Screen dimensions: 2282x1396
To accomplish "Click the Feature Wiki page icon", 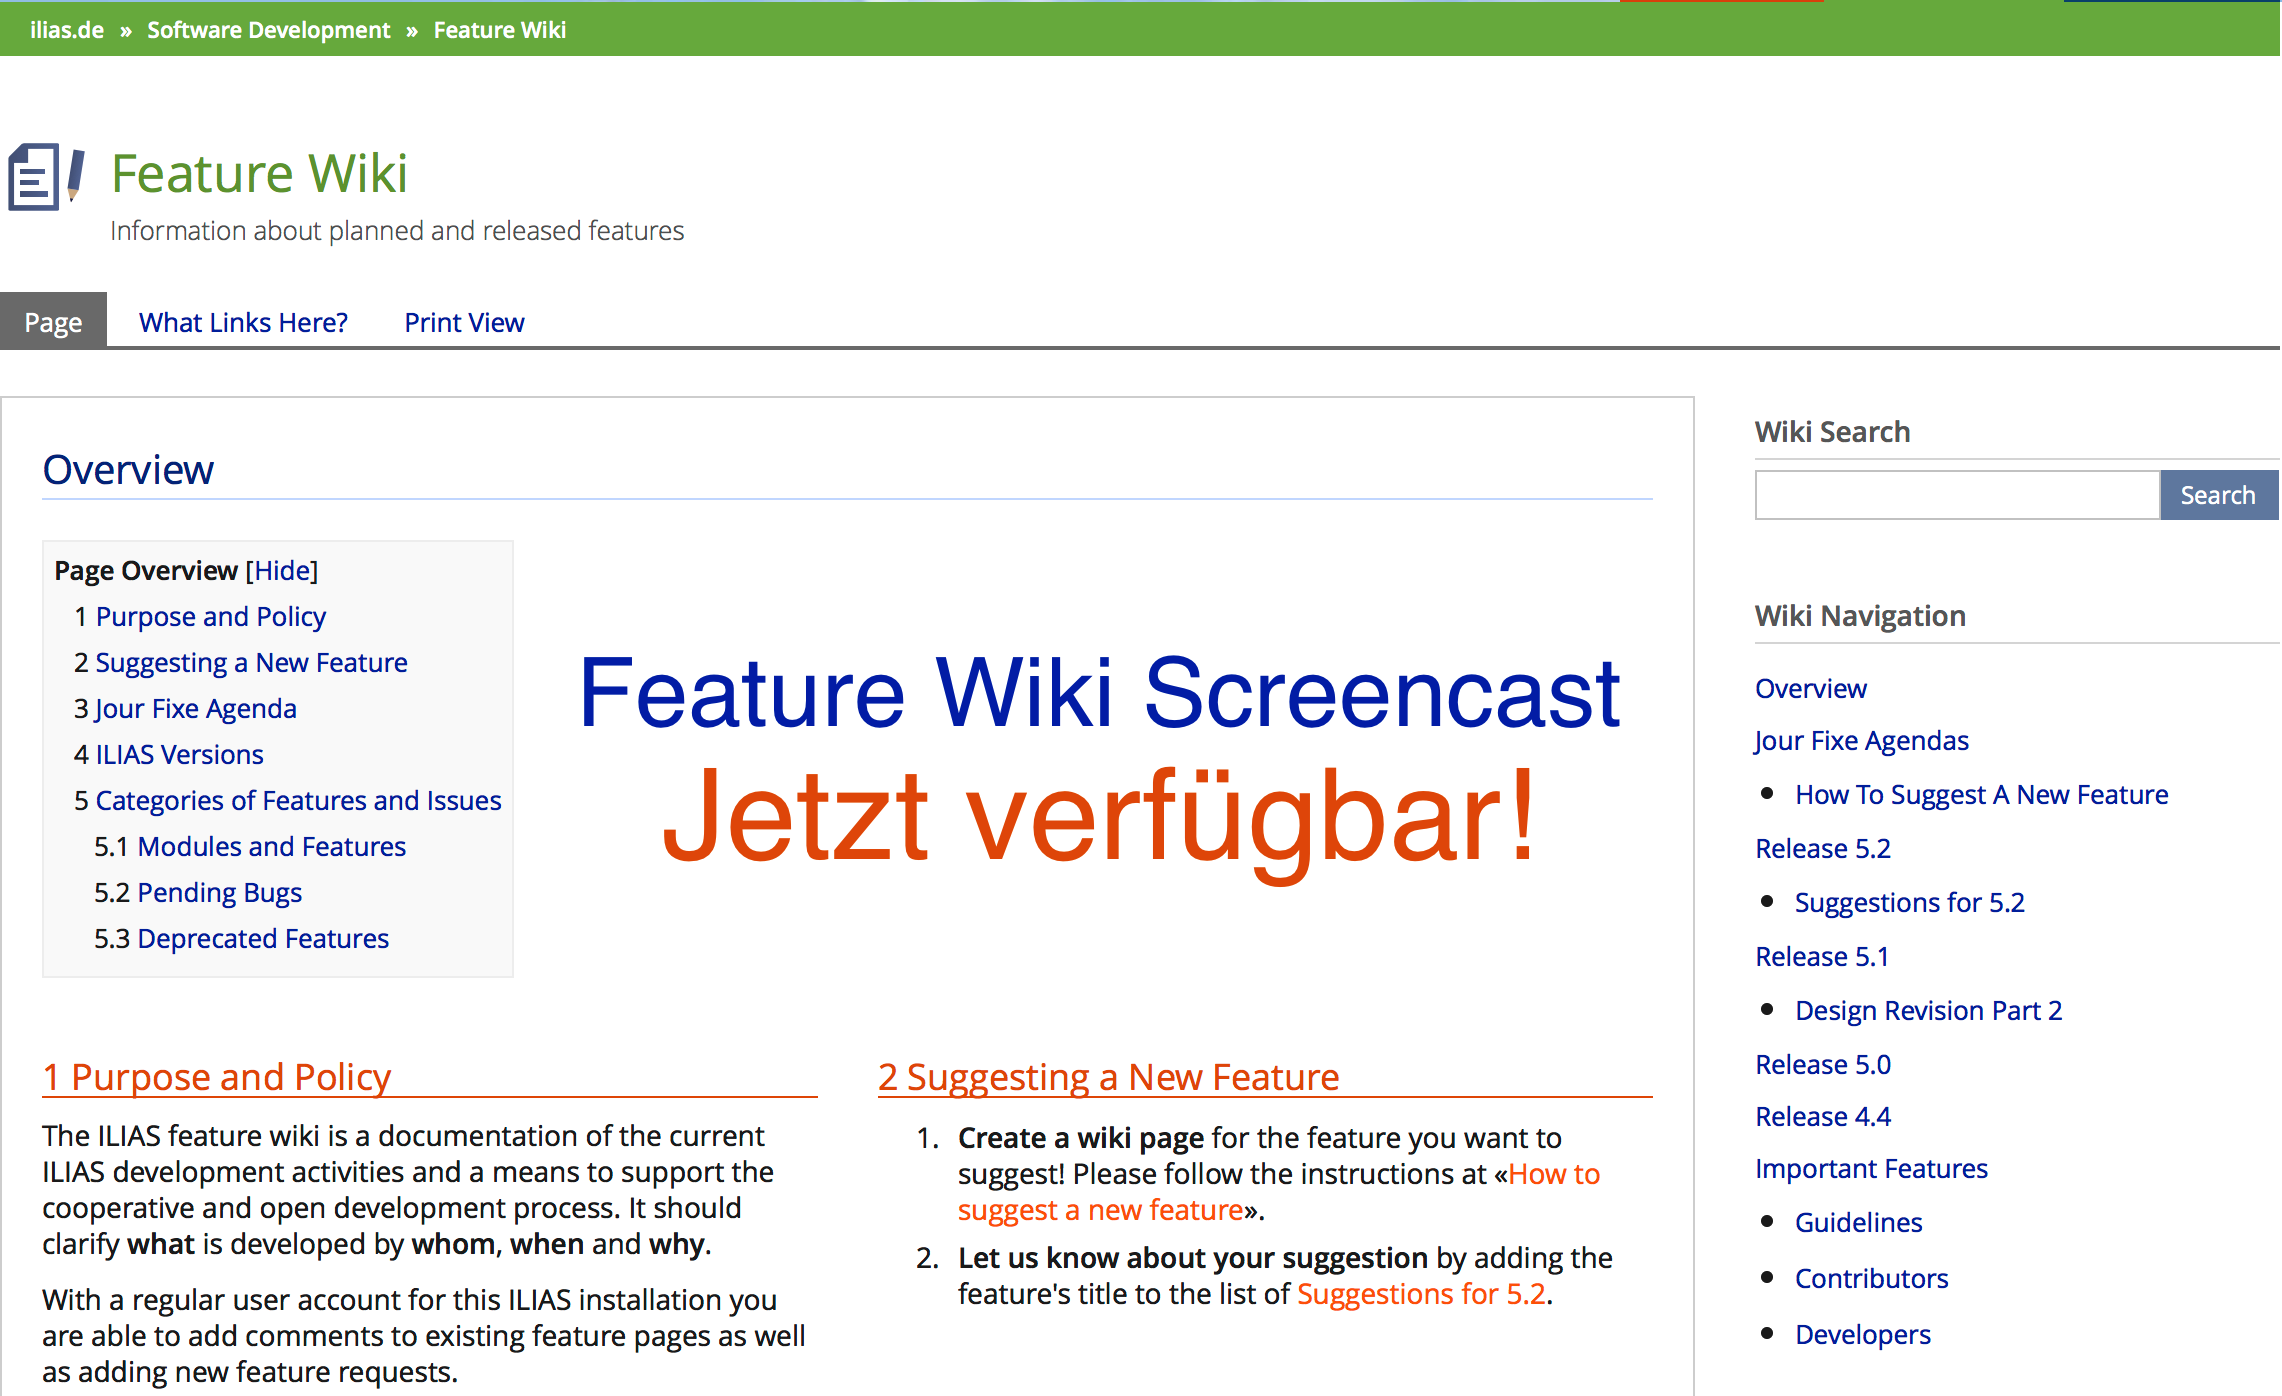I will [x=46, y=177].
